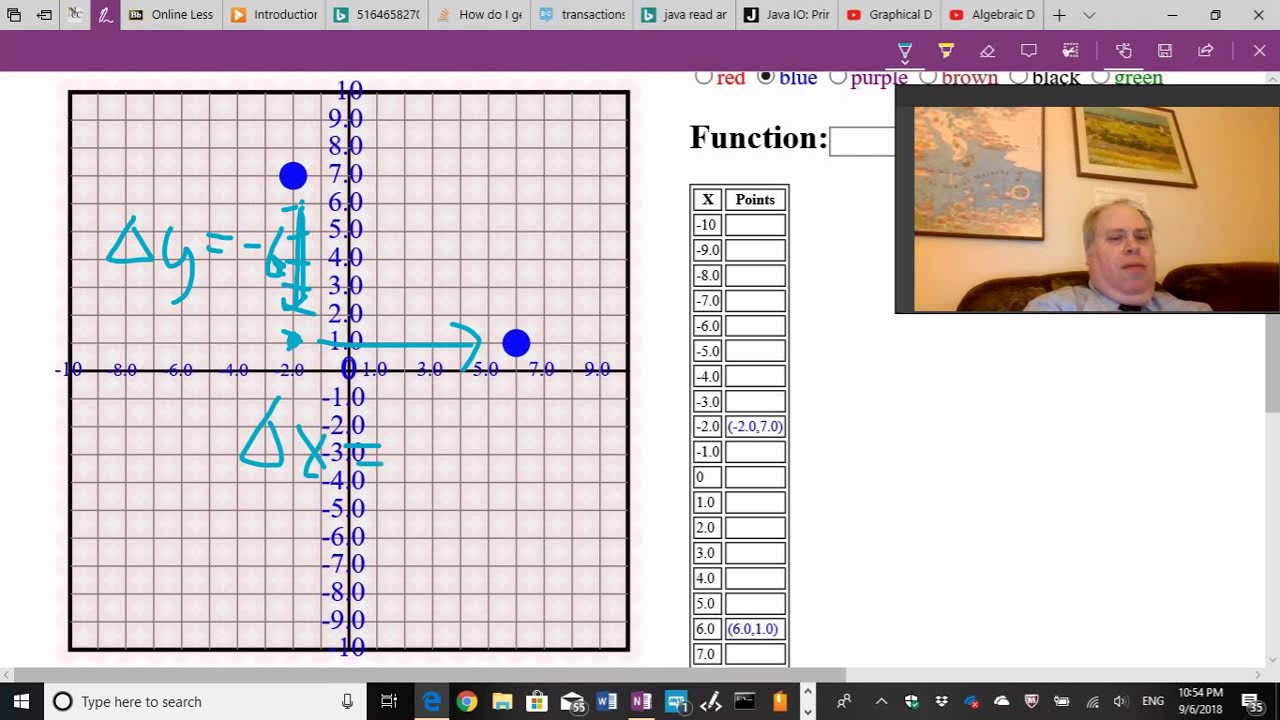Open the clock showing 10:54 PM
The image size is (1280, 720).
click(x=1200, y=701)
